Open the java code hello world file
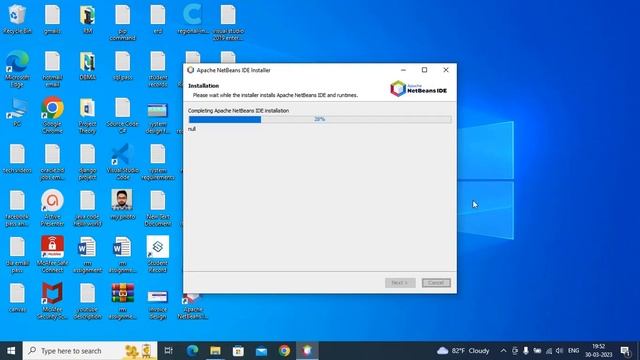640x360 pixels. tap(87, 207)
